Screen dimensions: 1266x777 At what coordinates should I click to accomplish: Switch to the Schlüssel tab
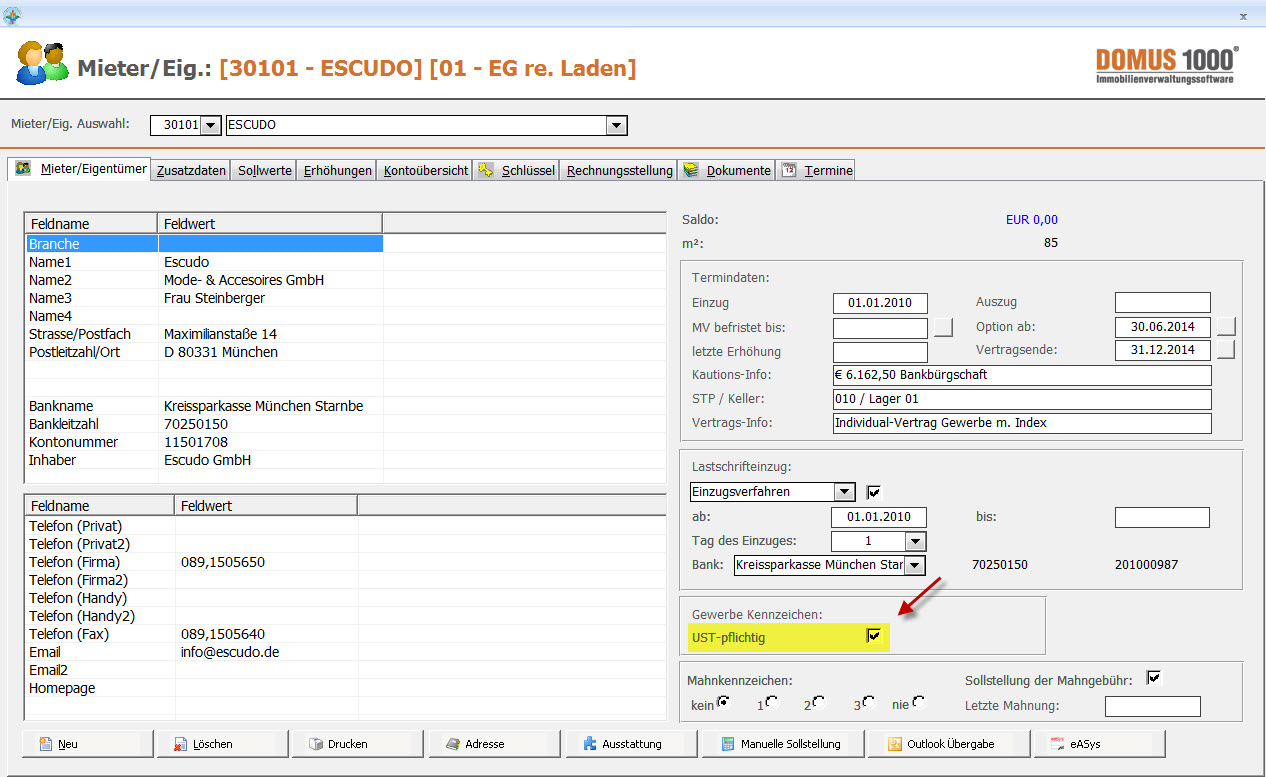(x=516, y=171)
